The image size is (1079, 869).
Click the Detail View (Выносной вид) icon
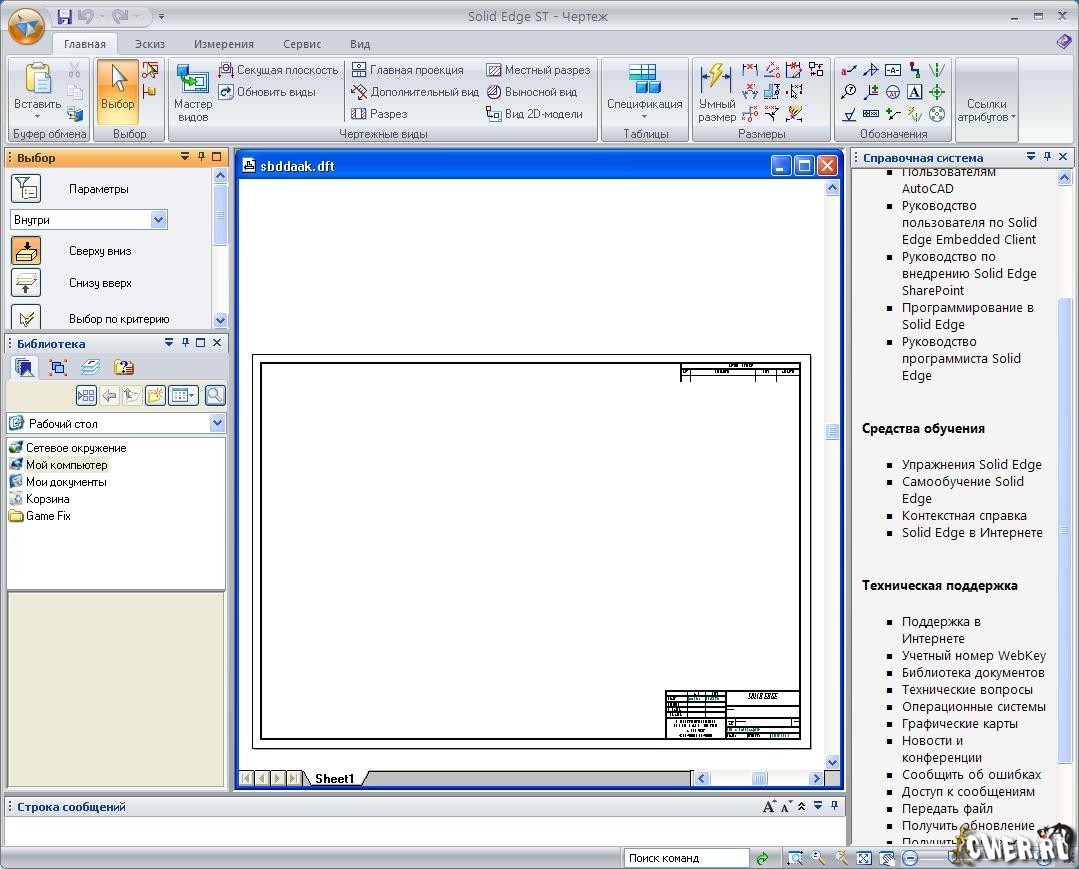(494, 92)
